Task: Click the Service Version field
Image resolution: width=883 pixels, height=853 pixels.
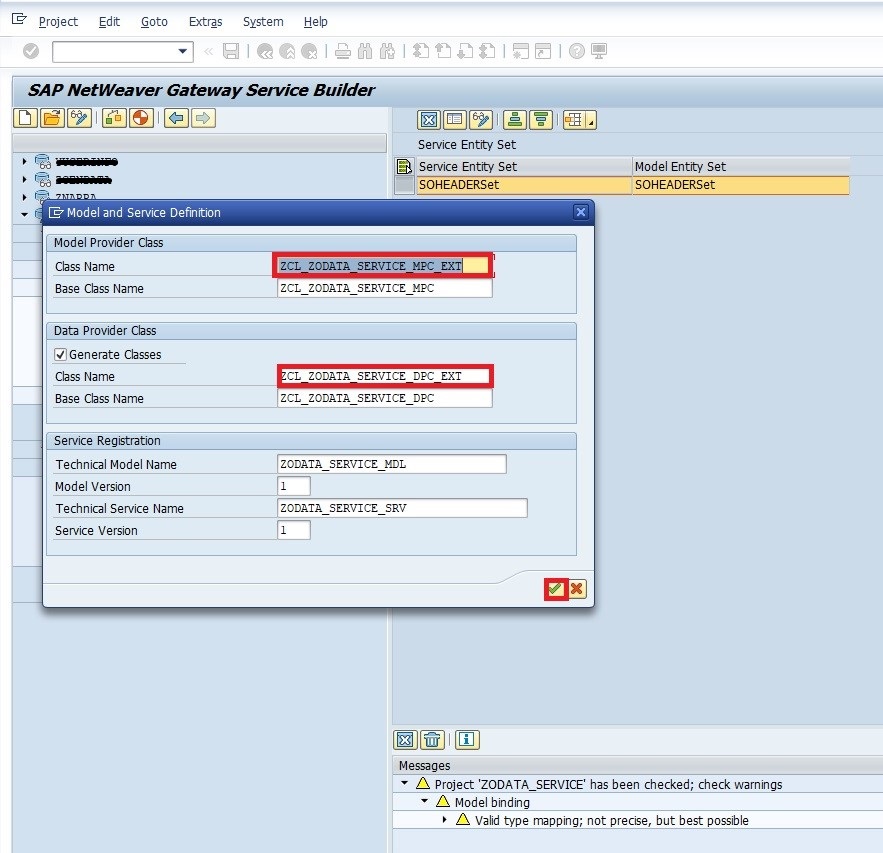Action: tap(293, 530)
